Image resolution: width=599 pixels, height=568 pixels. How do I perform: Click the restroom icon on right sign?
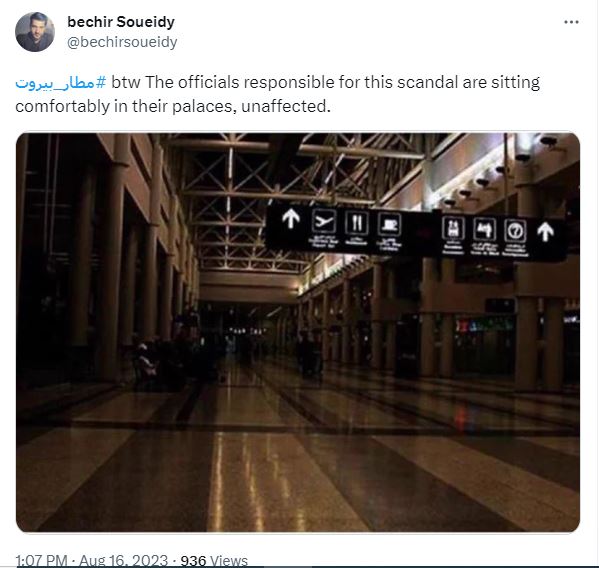pos(453,228)
